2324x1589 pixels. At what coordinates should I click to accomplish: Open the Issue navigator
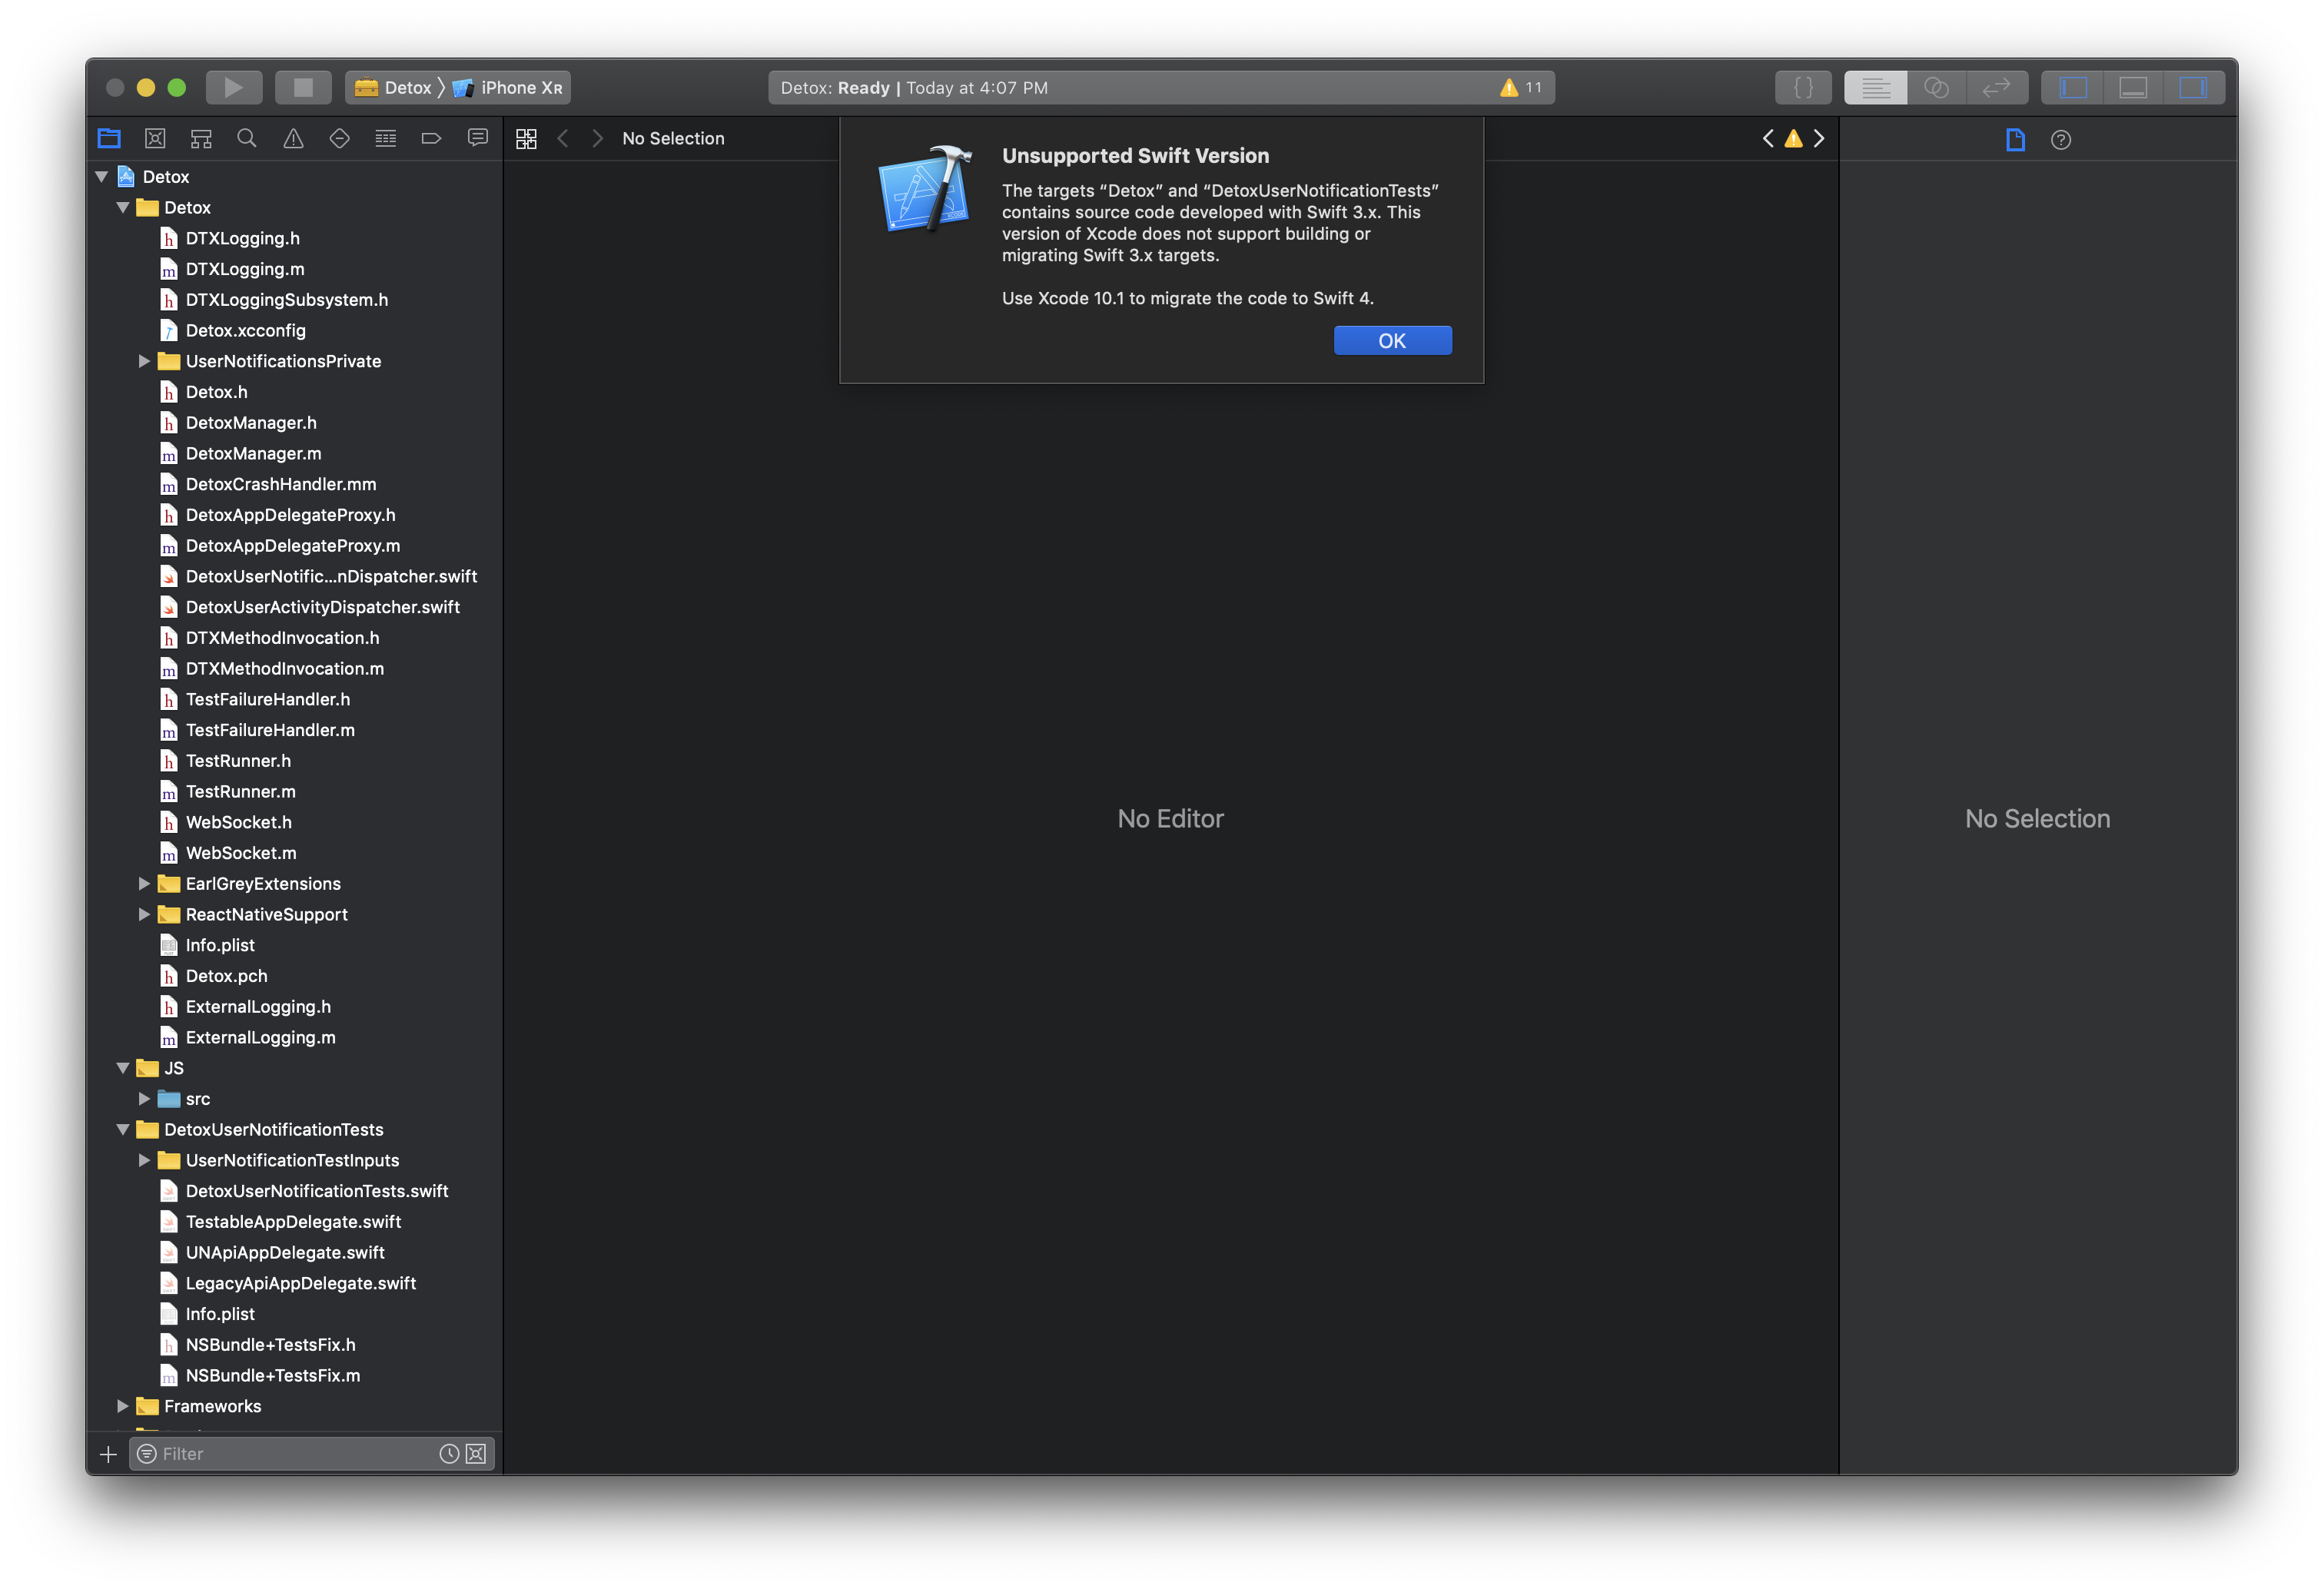click(x=293, y=138)
